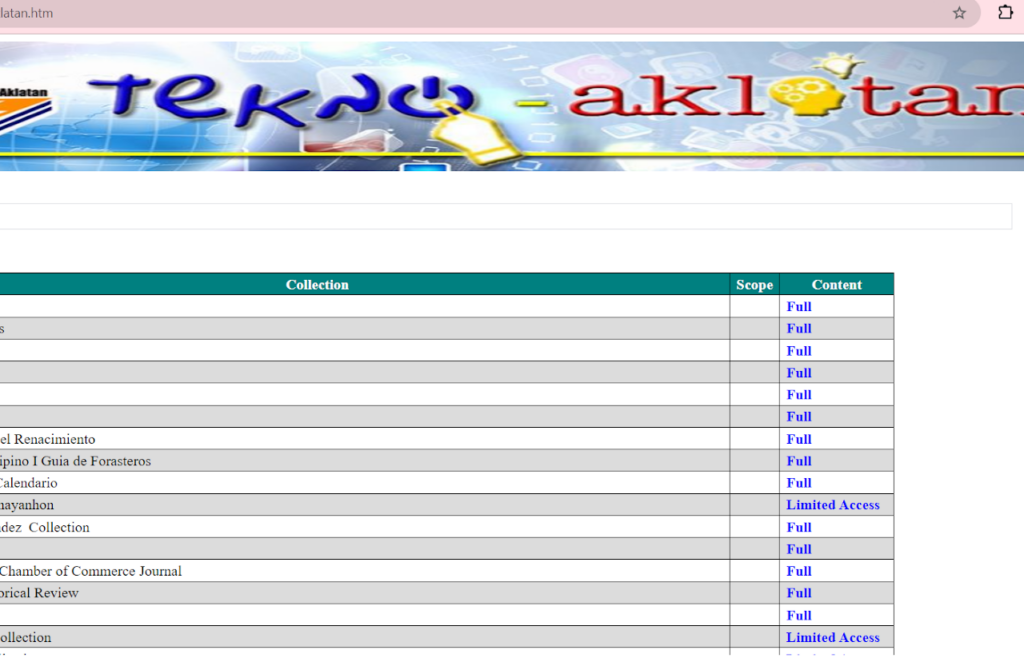1024x658 pixels.
Task: Select the Collection column header
Action: click(x=317, y=285)
